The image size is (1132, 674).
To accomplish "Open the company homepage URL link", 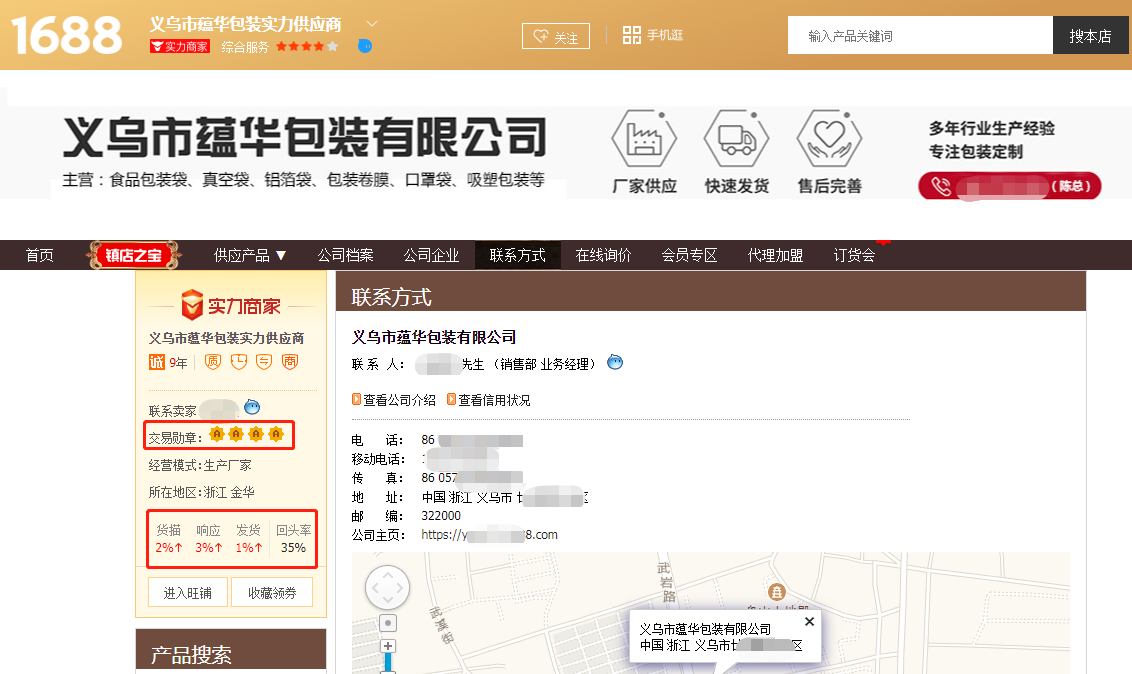I will pos(489,535).
